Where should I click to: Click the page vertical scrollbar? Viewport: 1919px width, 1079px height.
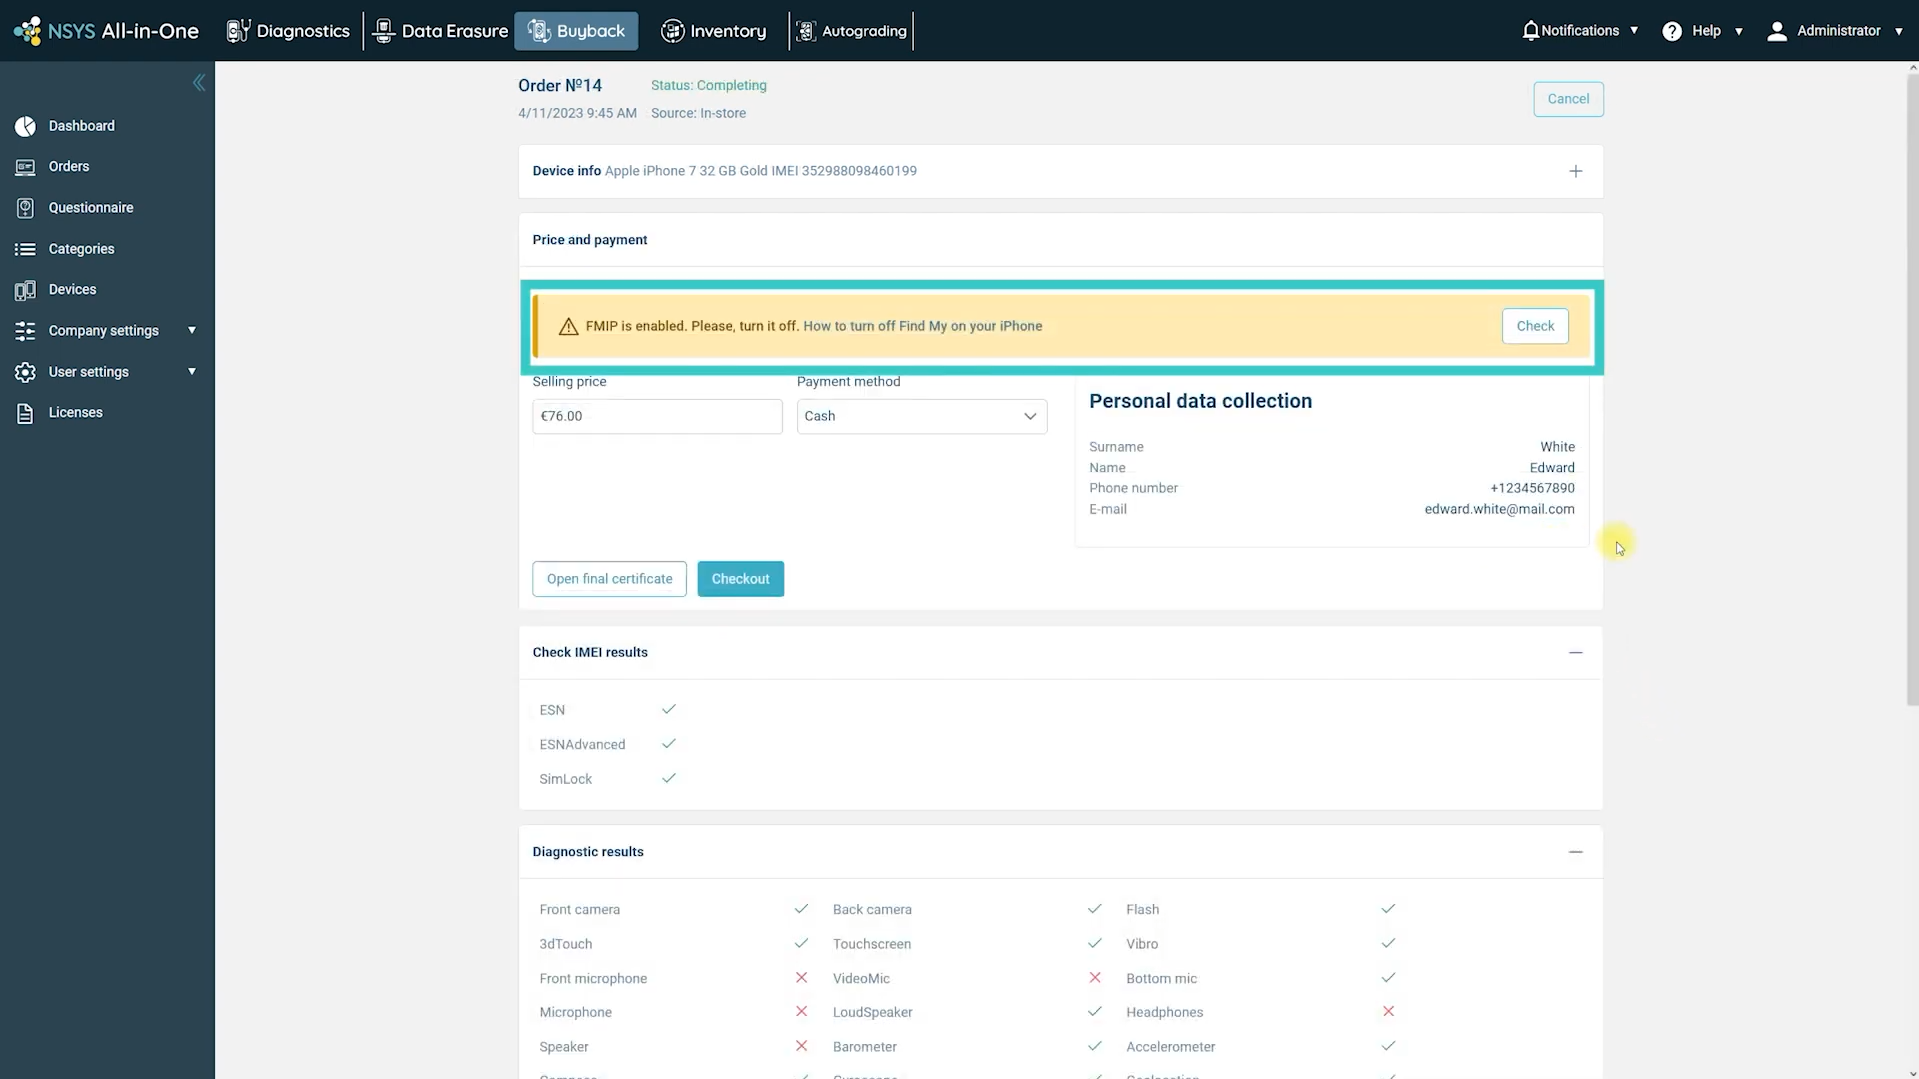point(1911,390)
